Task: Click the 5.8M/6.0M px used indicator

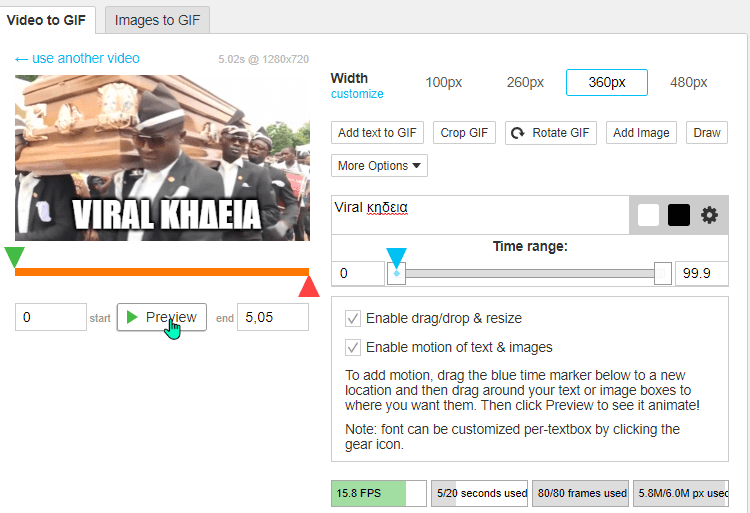Action: coord(681,493)
